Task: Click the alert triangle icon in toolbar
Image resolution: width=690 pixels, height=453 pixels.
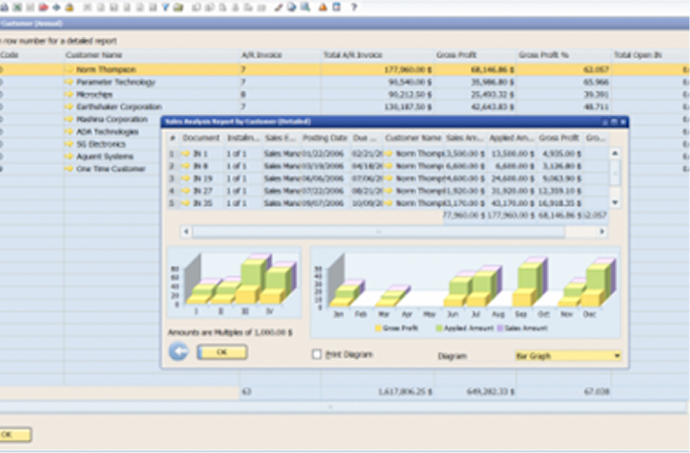Action: pyautogui.click(x=321, y=7)
